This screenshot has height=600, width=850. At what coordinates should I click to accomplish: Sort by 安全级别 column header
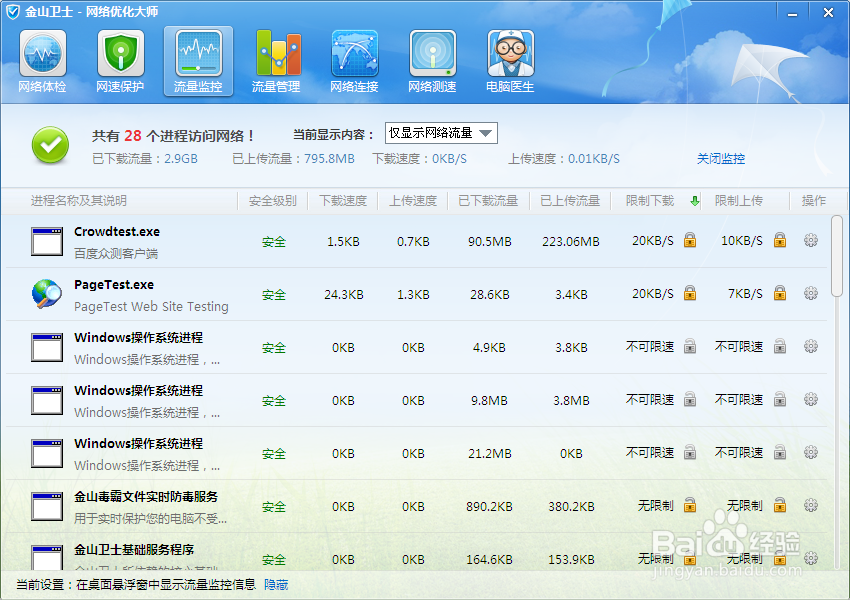(273, 201)
